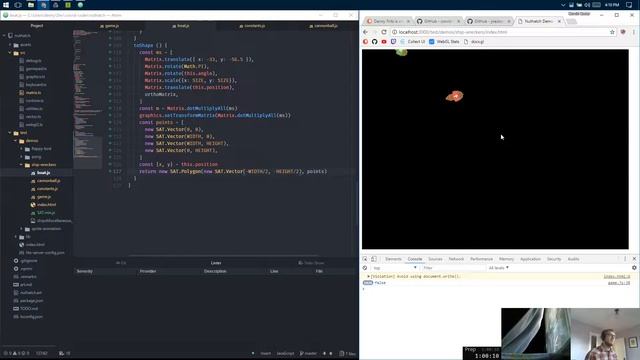Close the DevTools panel
This screenshot has height=360, width=640.
[634, 259]
